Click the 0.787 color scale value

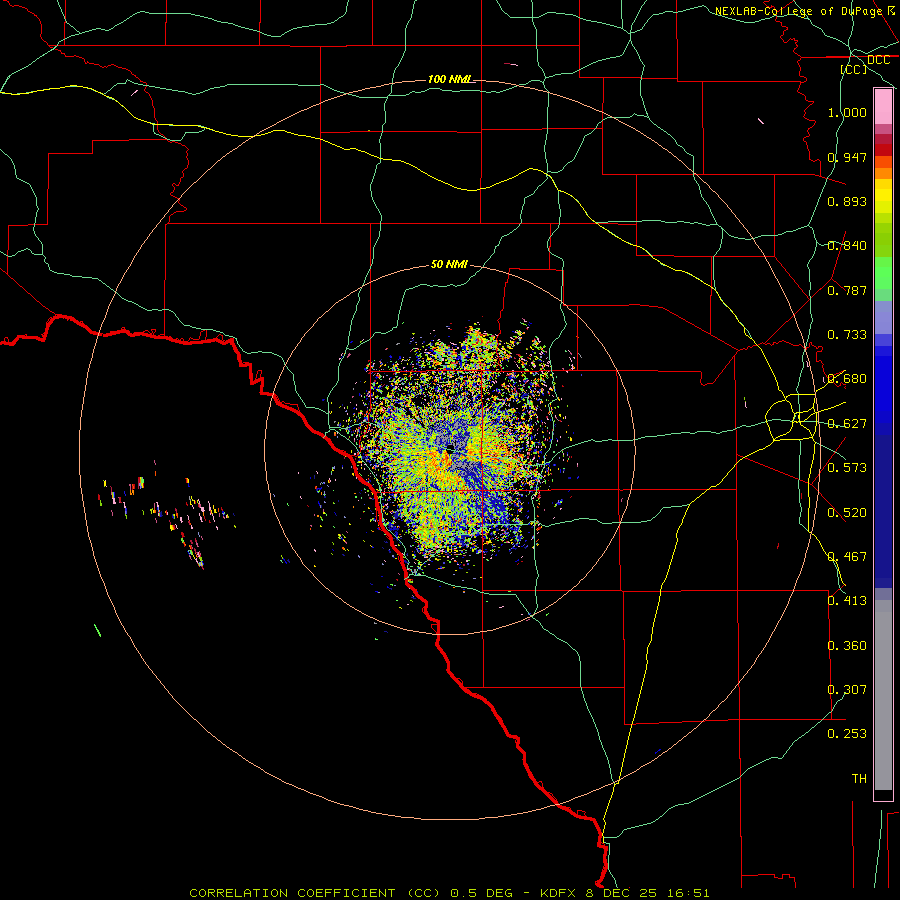pos(847,290)
